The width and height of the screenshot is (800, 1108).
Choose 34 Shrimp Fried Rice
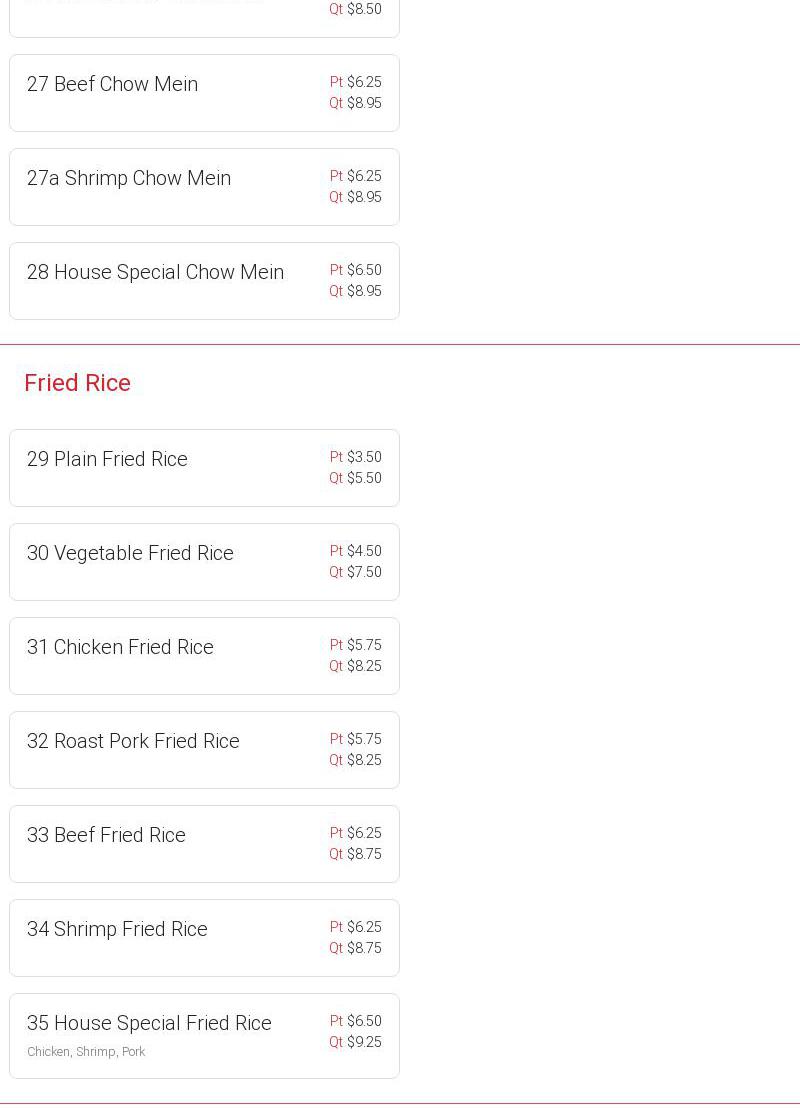click(117, 929)
